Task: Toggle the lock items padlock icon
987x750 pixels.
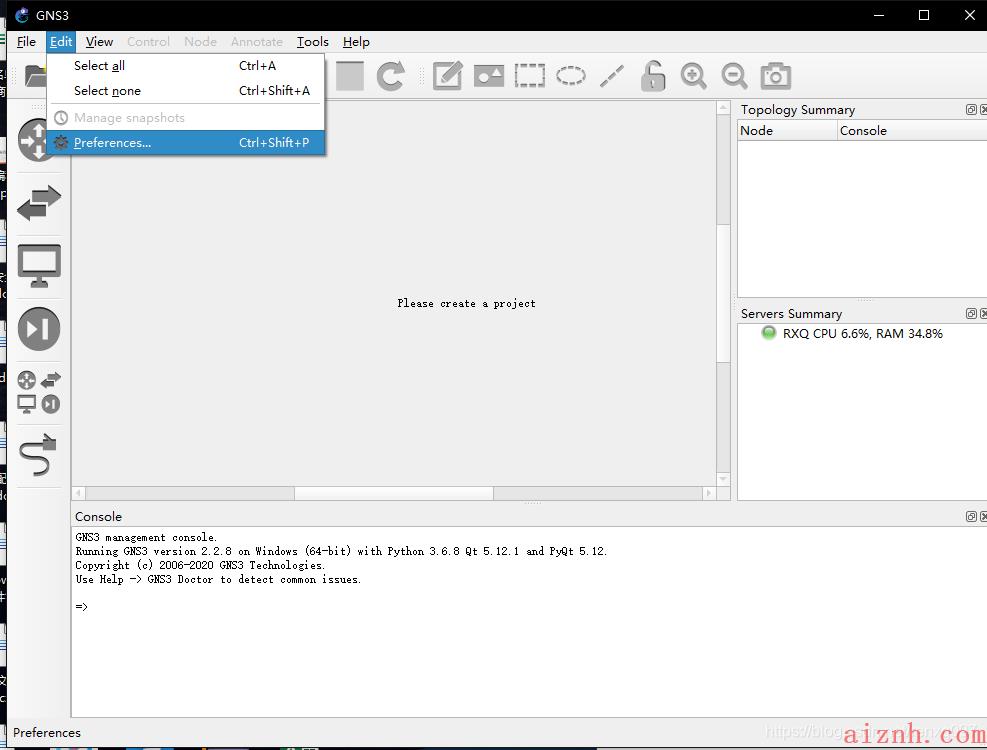Action: (x=653, y=76)
